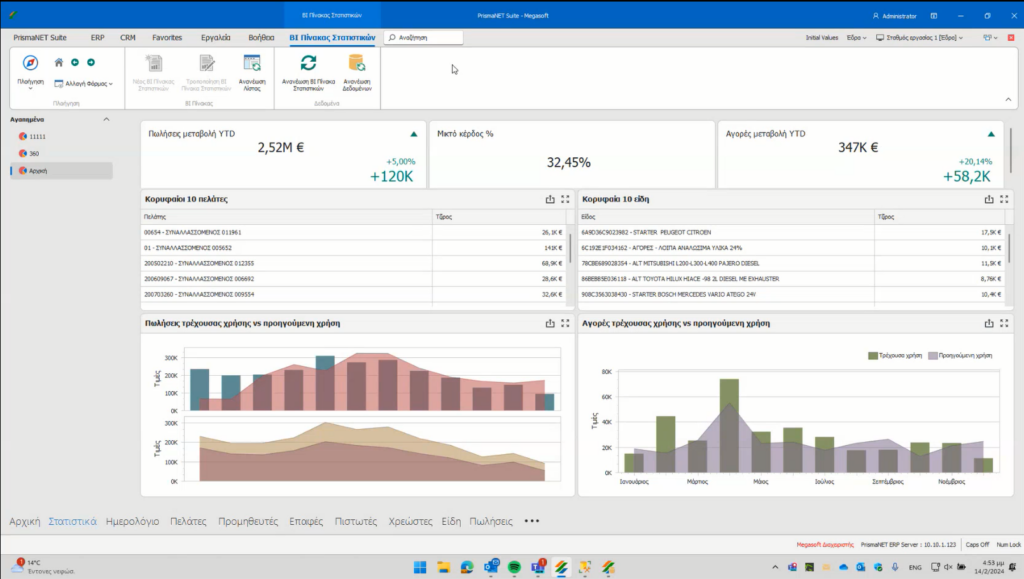Click the Ανανέωση BI Πίνακα Στατιστικών refresh icon

(308, 63)
